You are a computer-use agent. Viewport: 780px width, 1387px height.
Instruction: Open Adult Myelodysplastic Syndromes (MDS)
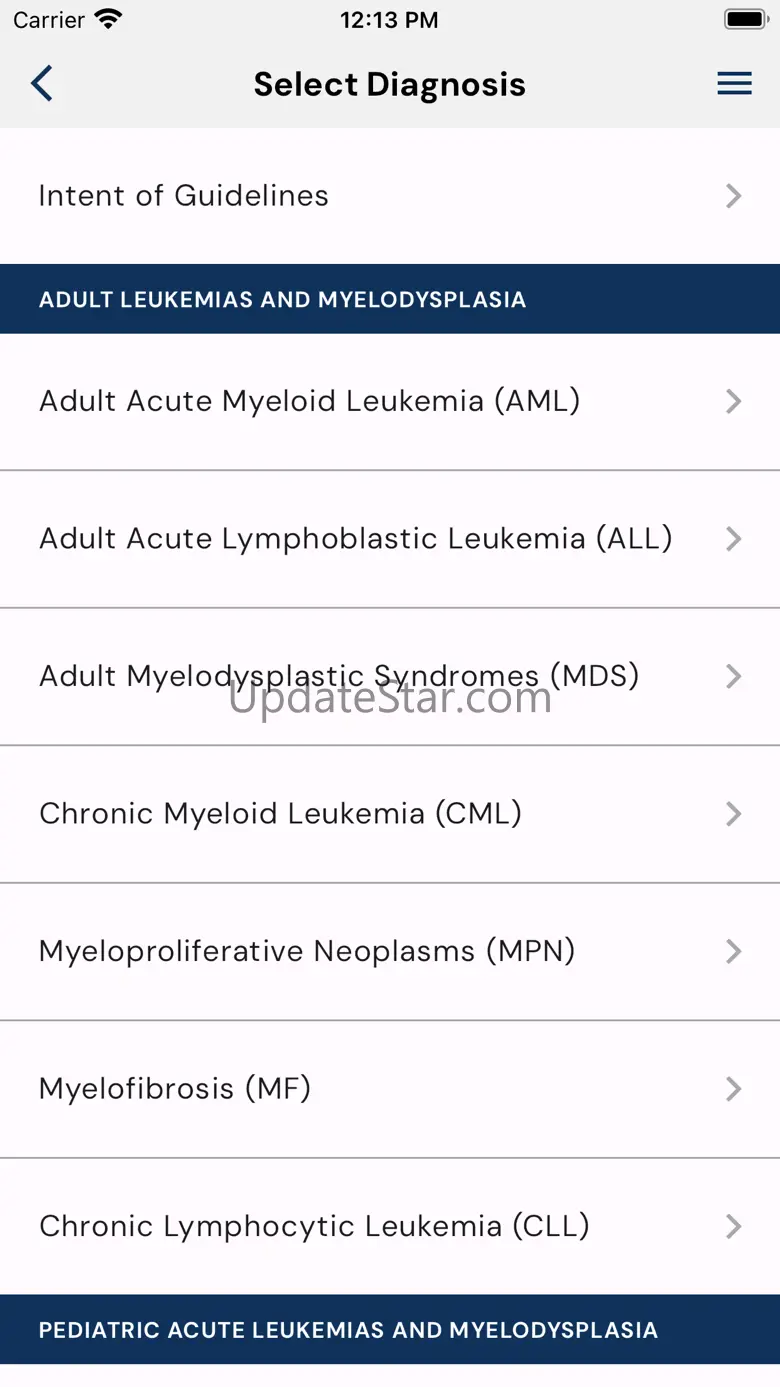[x=339, y=676]
